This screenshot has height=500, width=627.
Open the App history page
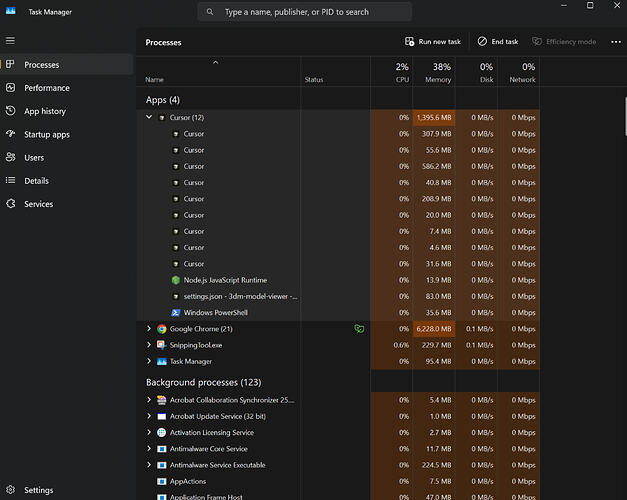point(67,111)
